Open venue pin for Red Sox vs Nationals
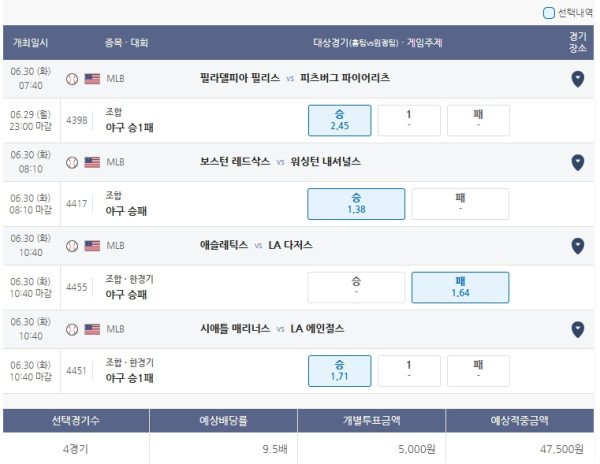Image resolution: width=600 pixels, height=464 pixels. pos(577,163)
